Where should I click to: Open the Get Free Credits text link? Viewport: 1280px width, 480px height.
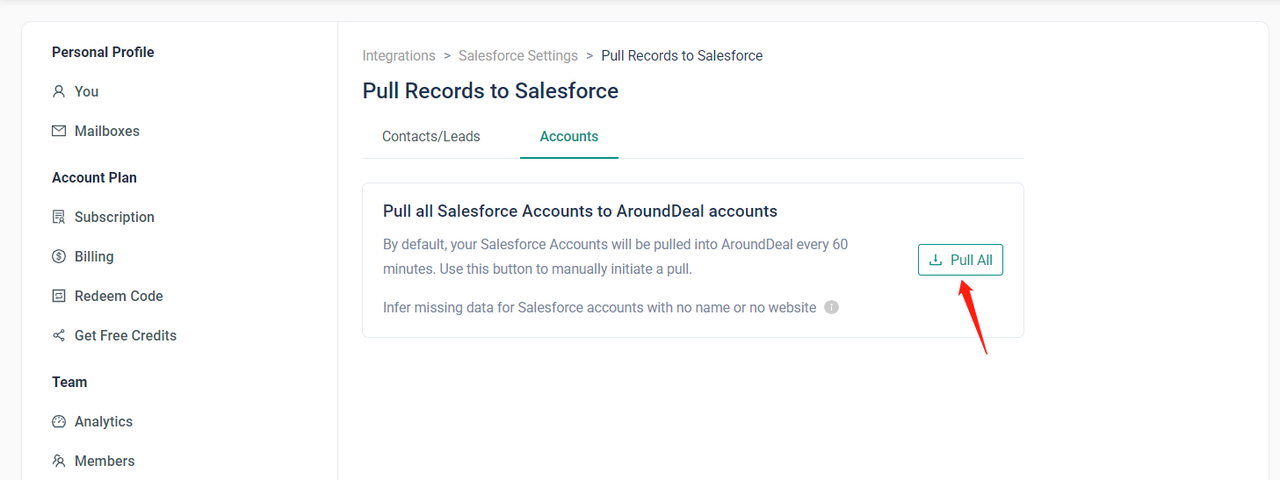(x=125, y=336)
